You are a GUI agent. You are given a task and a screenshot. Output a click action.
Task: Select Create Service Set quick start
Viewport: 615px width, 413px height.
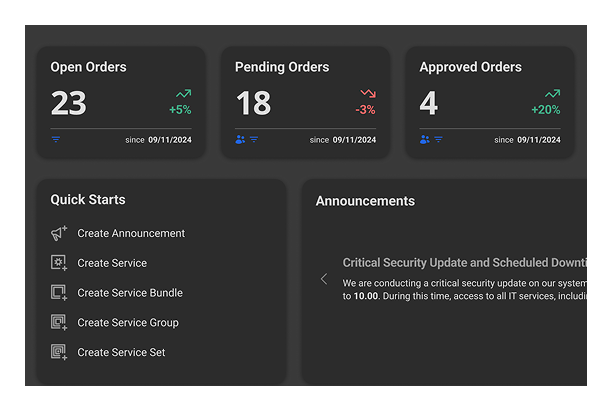coord(121,352)
